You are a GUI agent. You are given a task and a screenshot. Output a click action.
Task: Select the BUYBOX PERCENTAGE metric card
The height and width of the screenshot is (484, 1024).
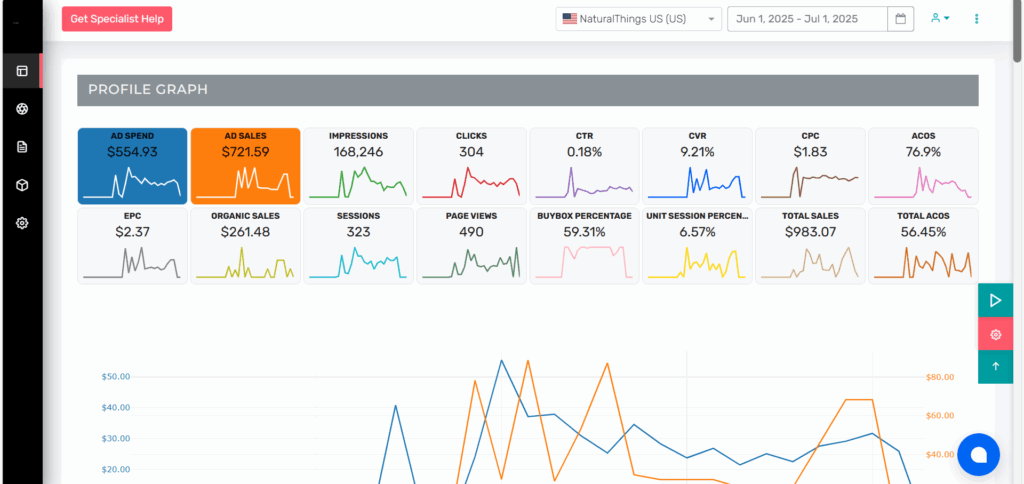pyautogui.click(x=584, y=246)
